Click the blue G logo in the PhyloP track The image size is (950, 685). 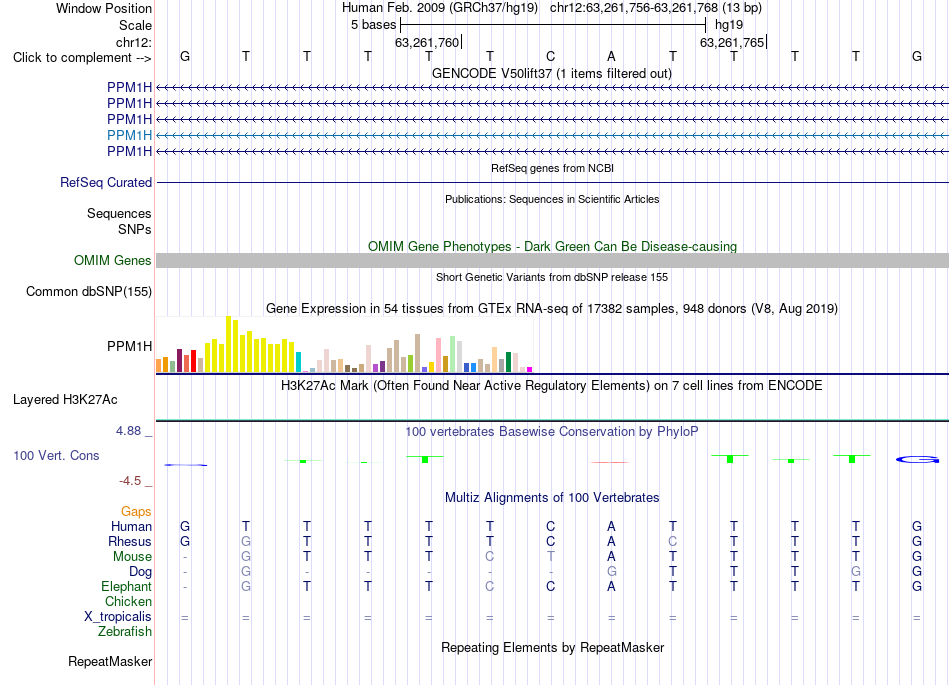point(917,460)
